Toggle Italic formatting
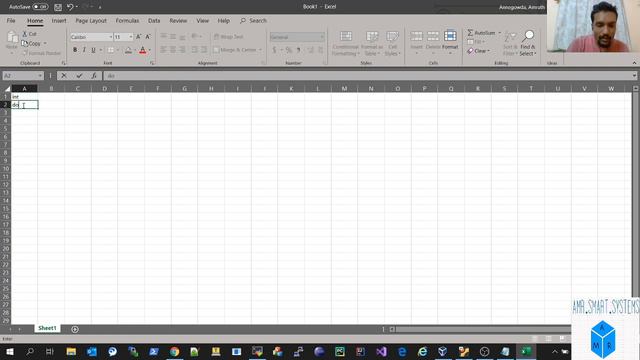The height and width of the screenshot is (360, 640). (84, 50)
